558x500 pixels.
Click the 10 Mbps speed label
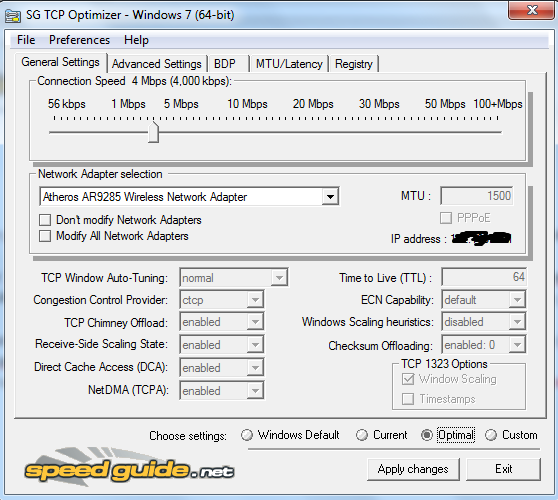coord(247,104)
